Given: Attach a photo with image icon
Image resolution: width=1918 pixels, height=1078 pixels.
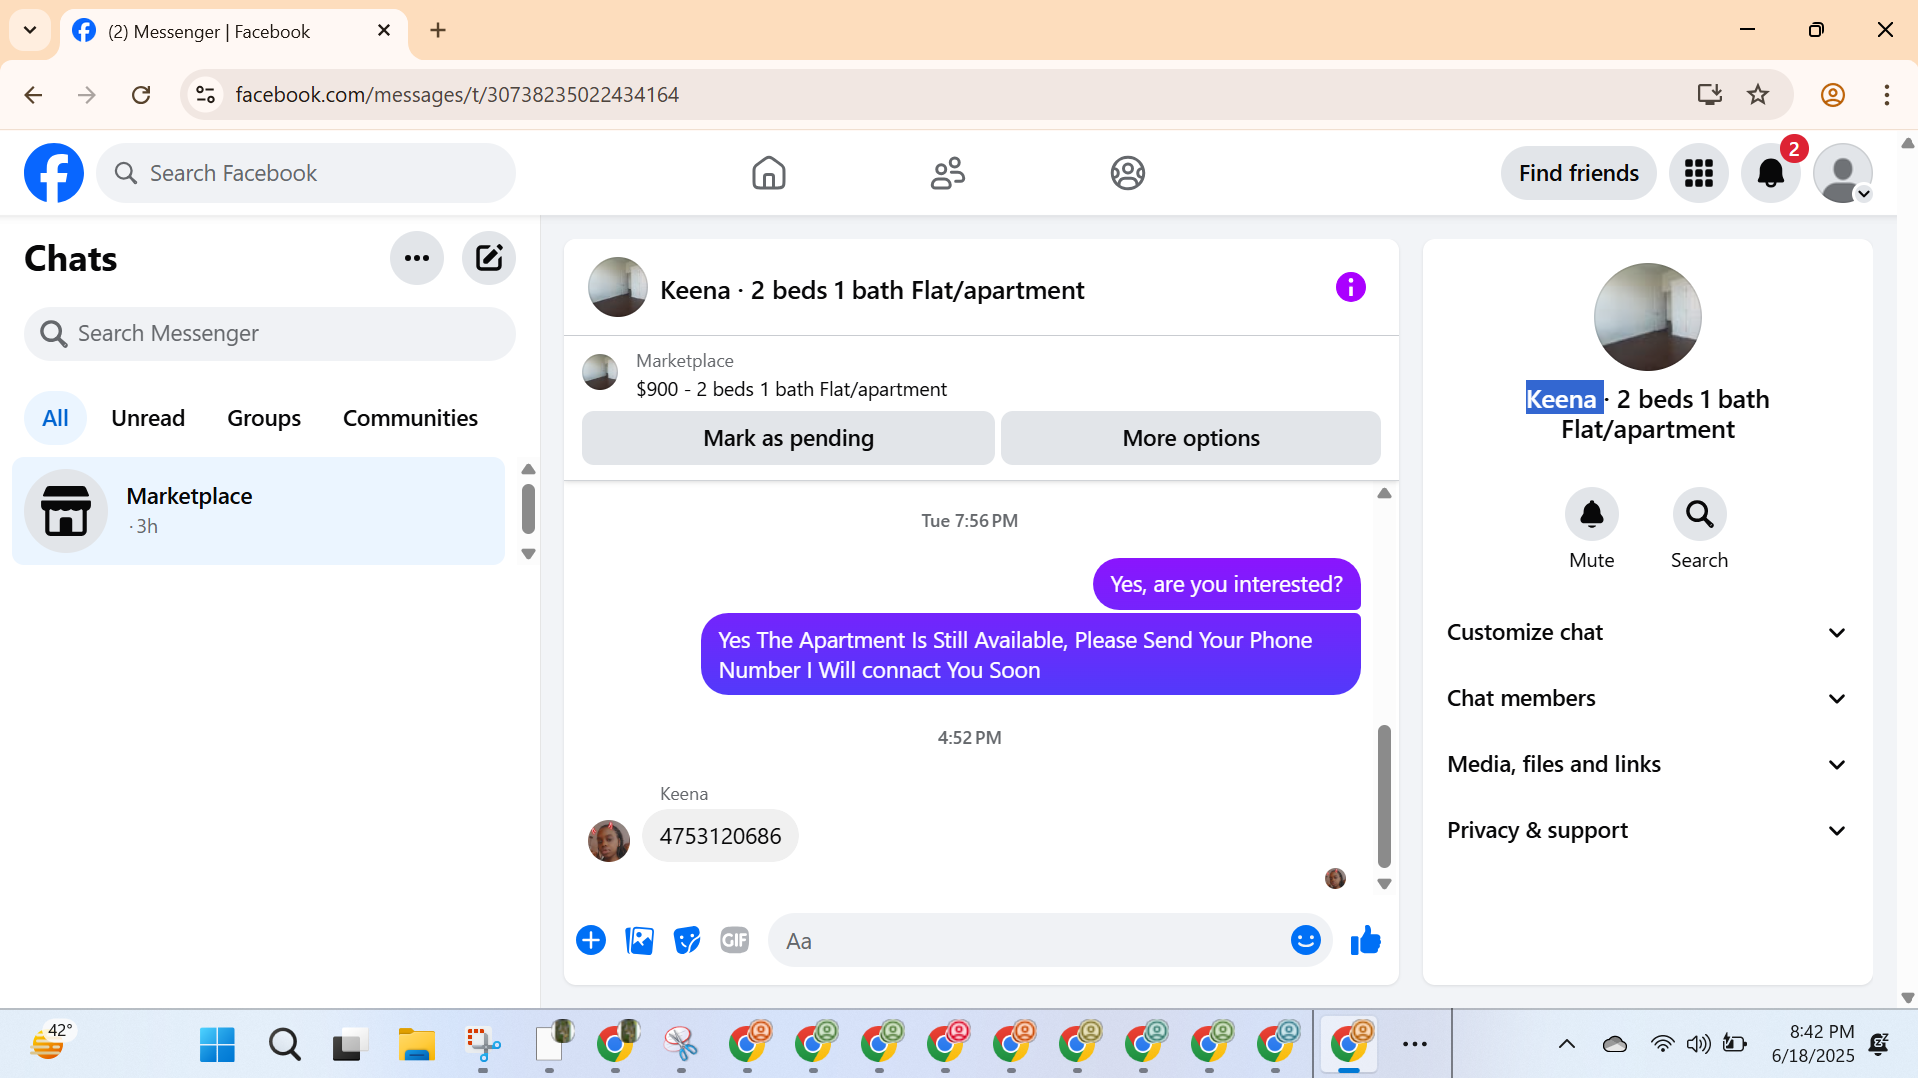Looking at the screenshot, I should coord(639,940).
